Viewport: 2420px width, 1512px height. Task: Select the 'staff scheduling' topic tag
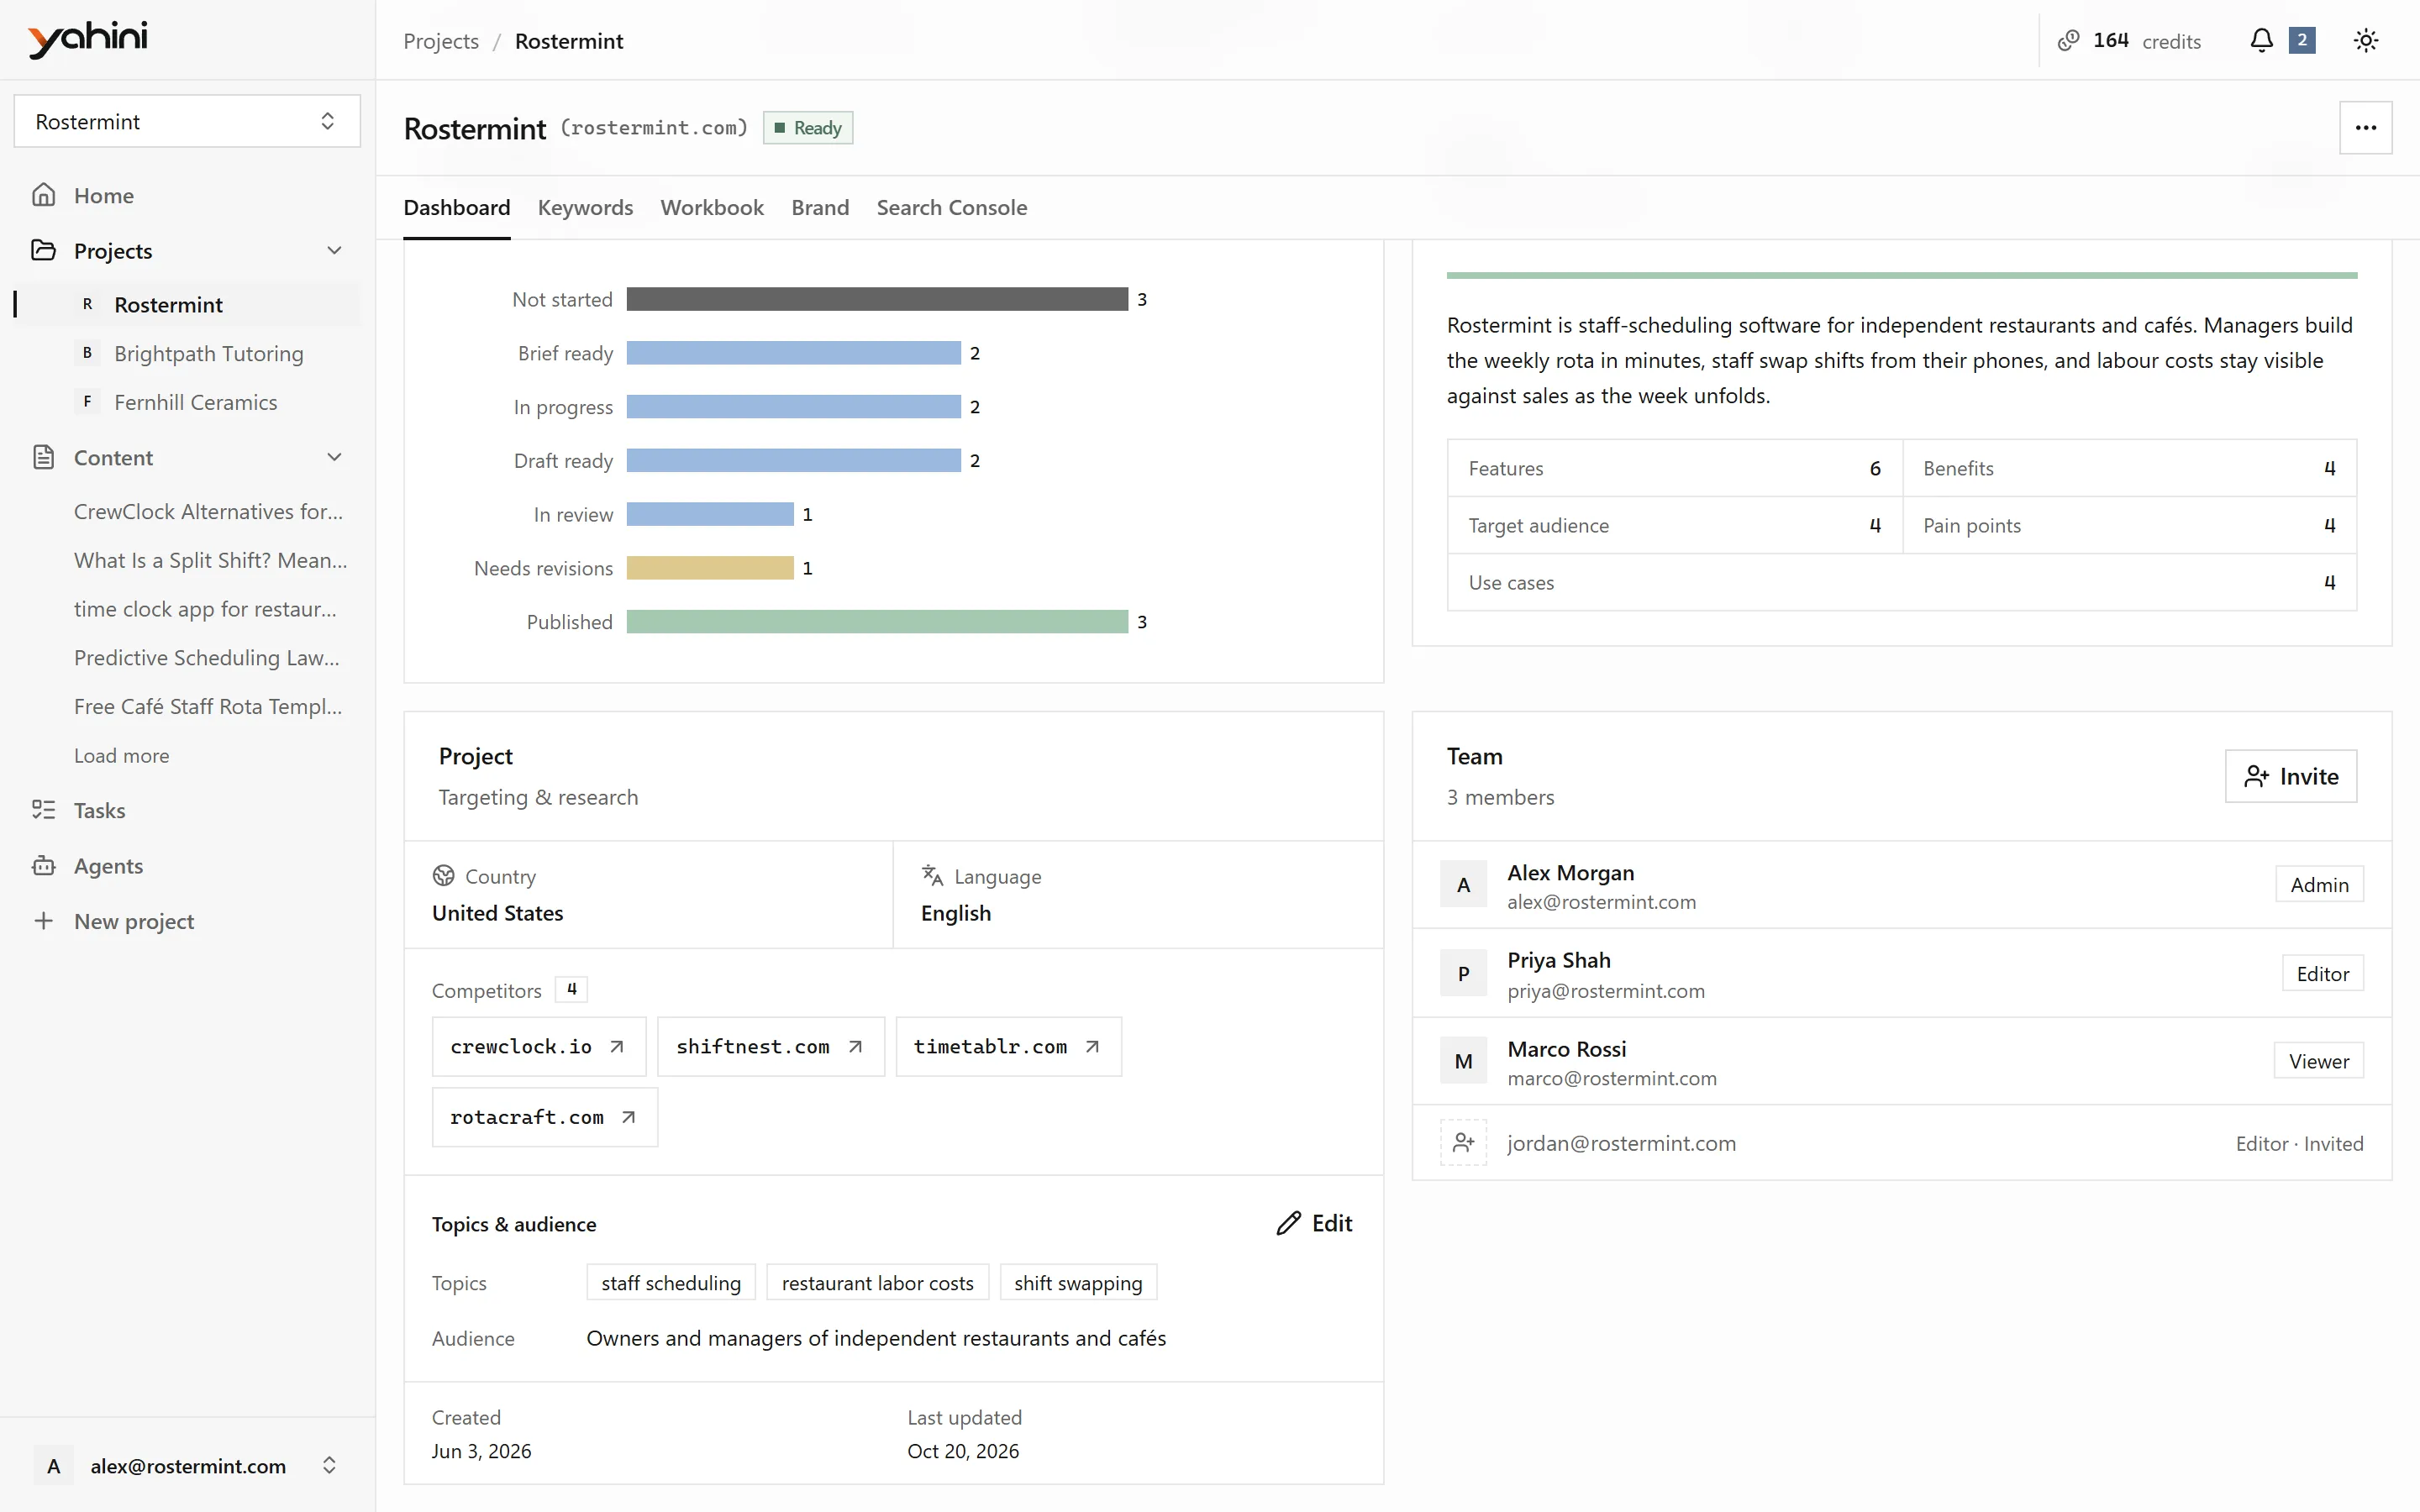pyautogui.click(x=671, y=1283)
